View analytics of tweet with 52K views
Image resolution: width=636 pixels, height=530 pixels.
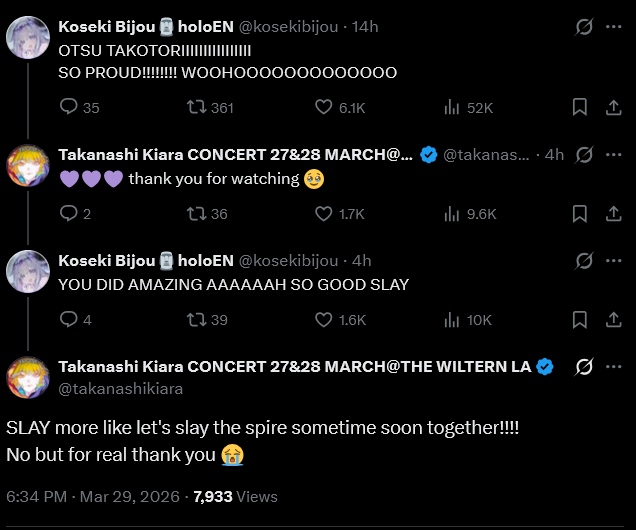click(451, 107)
